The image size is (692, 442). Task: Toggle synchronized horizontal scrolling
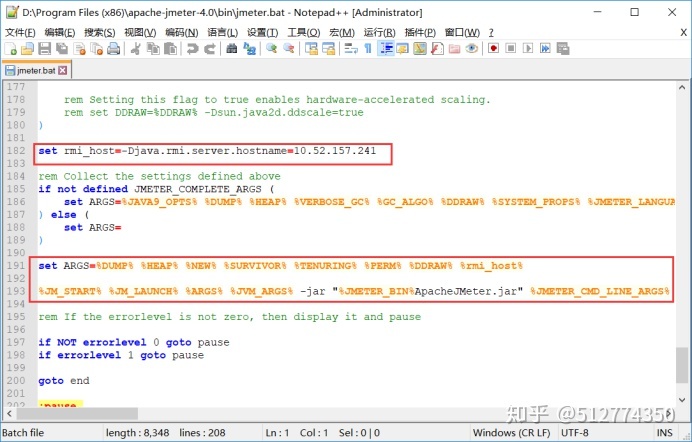point(329,49)
